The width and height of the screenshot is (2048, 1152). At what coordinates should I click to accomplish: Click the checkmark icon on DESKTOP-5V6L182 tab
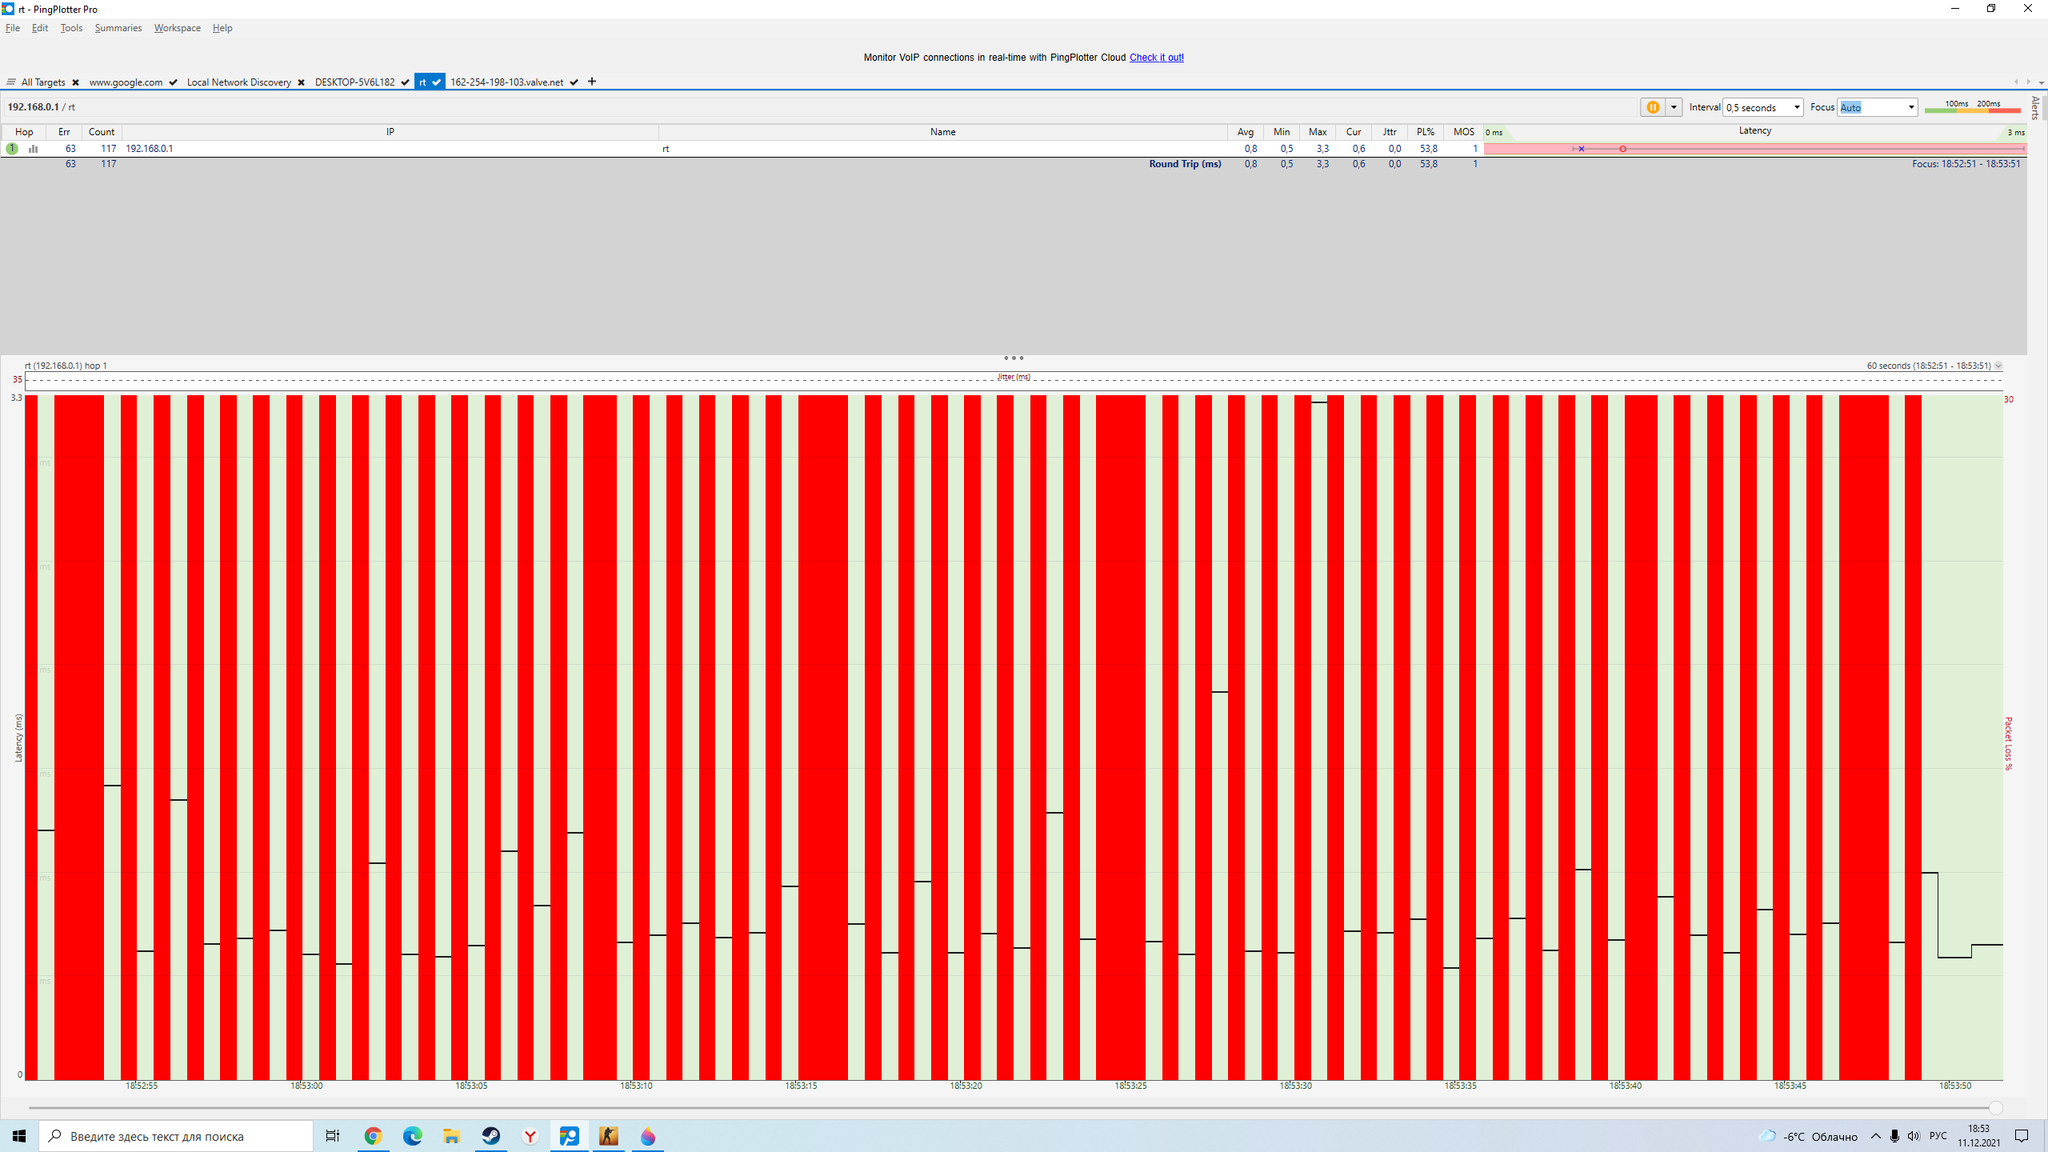pyautogui.click(x=405, y=82)
